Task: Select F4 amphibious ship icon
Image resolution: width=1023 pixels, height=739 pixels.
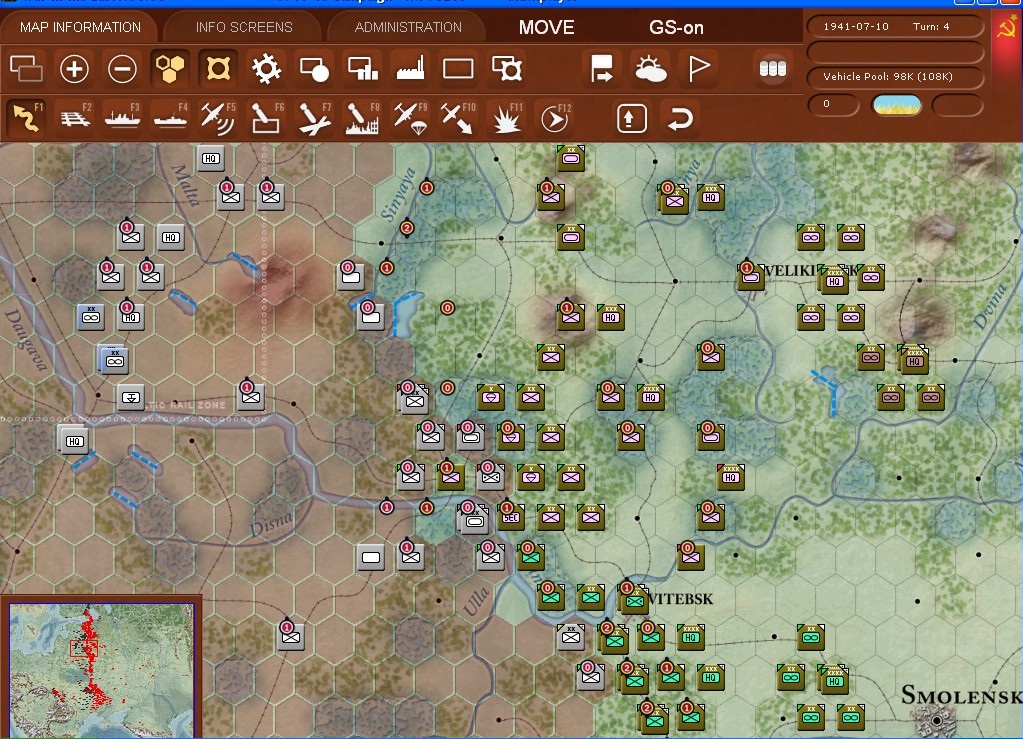Action: [x=171, y=118]
